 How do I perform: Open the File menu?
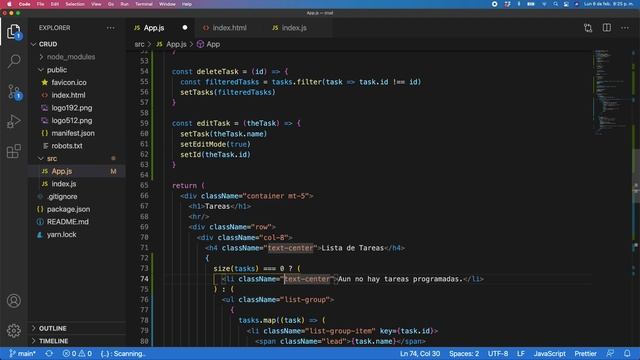click(40, 4)
